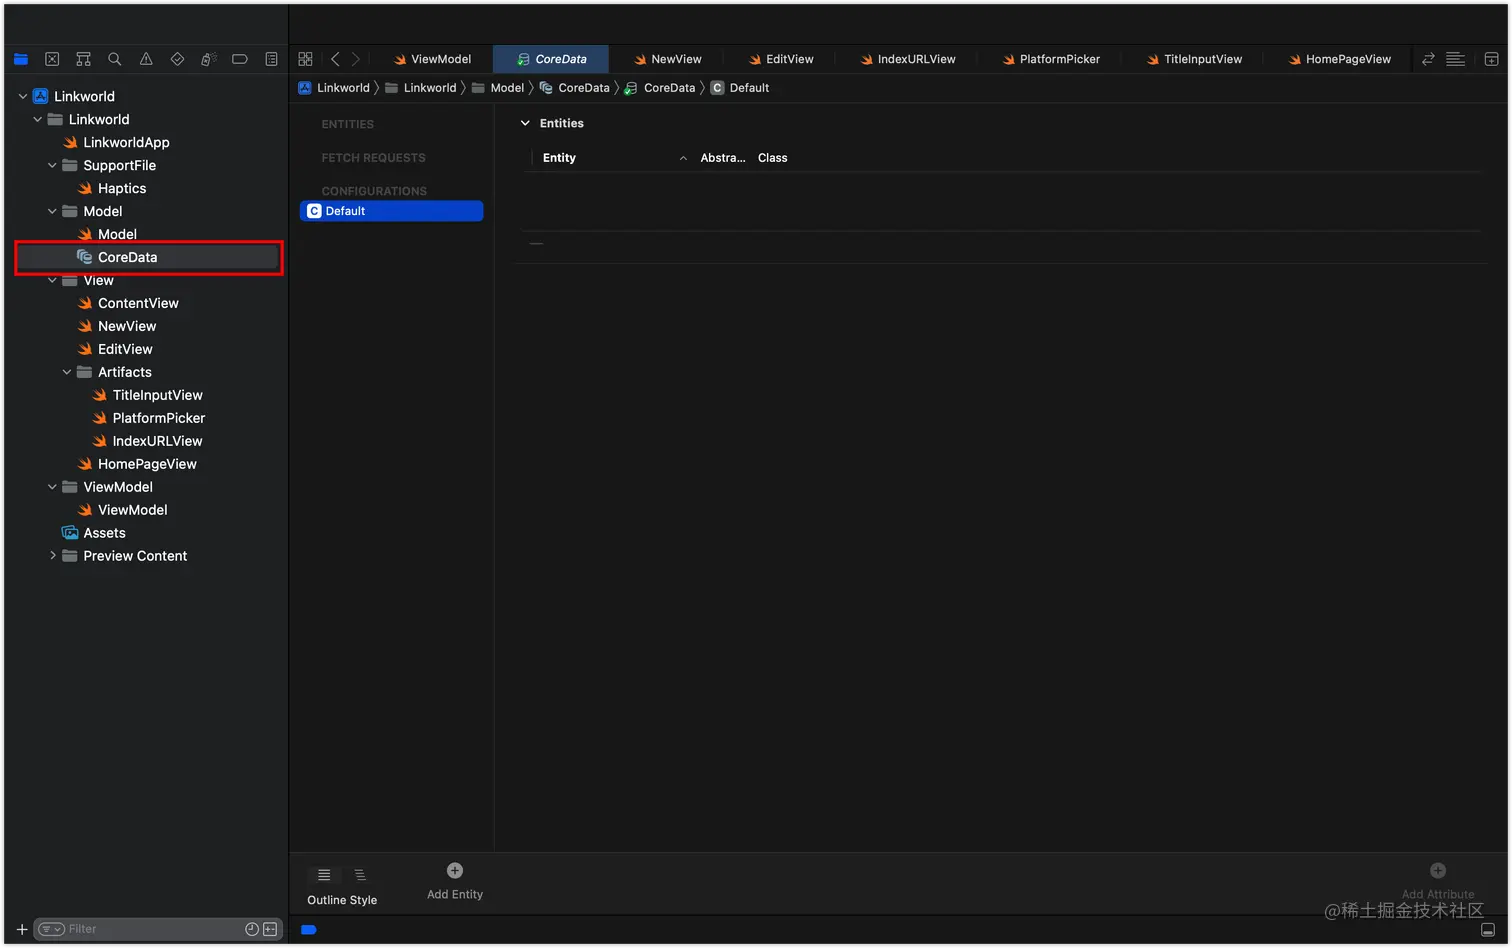Open the Find navigator magnifier icon
The width and height of the screenshot is (1512, 948).
tap(115, 59)
